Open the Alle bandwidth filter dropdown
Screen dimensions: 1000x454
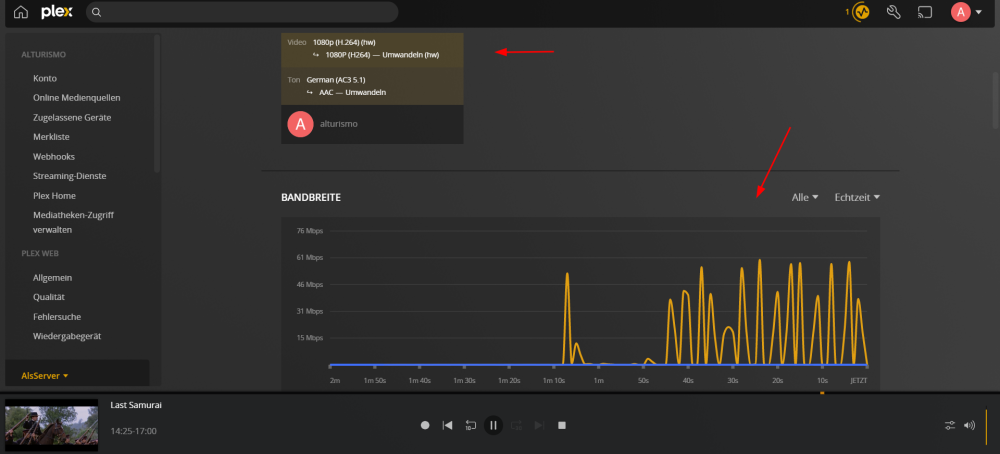[x=805, y=198]
